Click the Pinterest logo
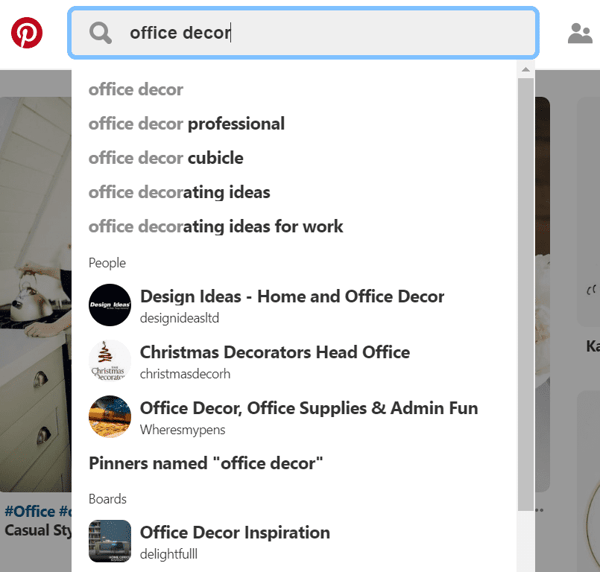Viewport: 600px width, 572px height. (x=27, y=33)
